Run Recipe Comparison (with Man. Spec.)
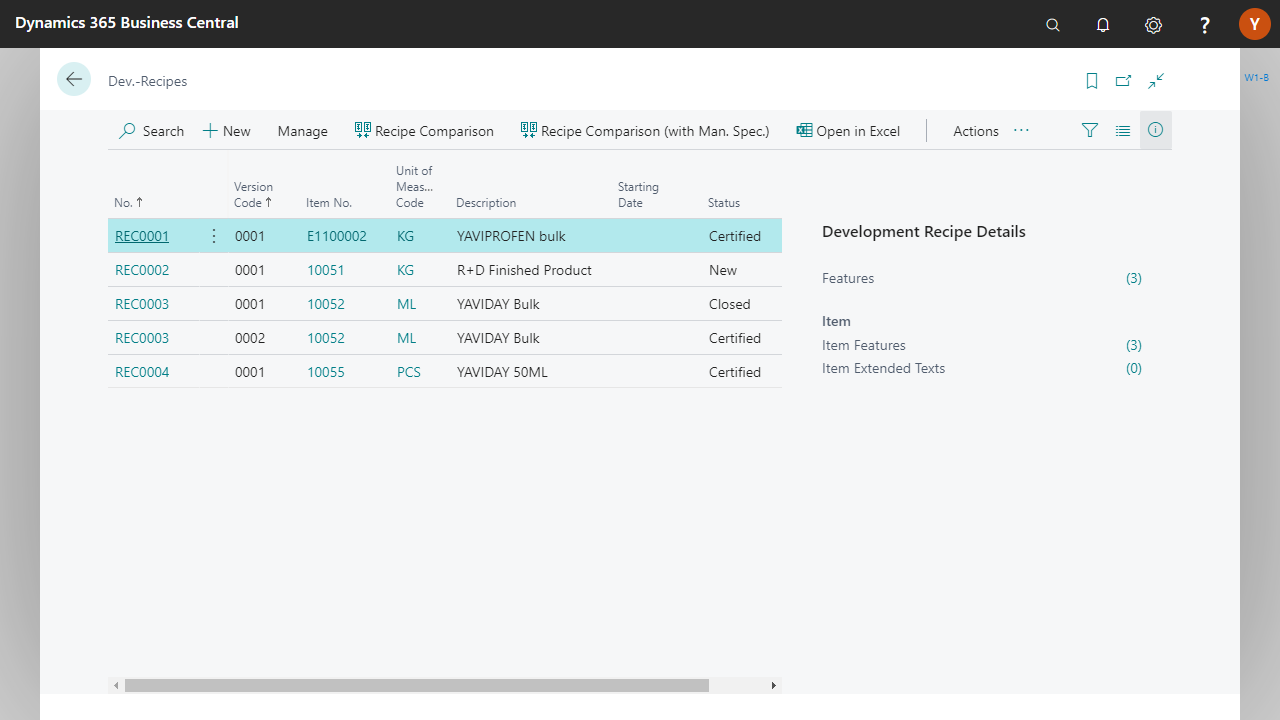The width and height of the screenshot is (1280, 720). pos(645,131)
